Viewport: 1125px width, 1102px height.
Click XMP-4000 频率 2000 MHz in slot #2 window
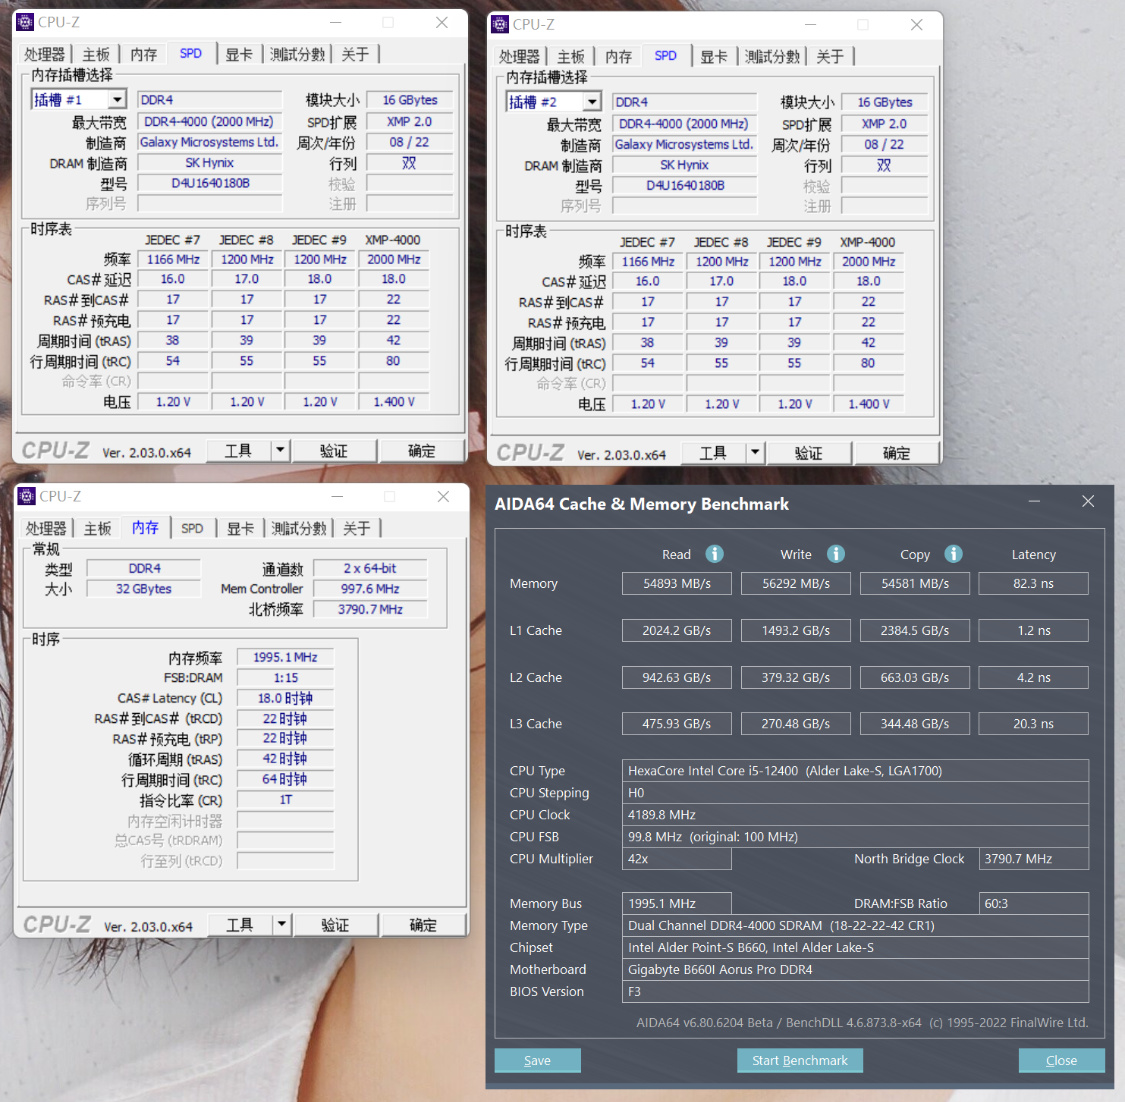(868, 262)
